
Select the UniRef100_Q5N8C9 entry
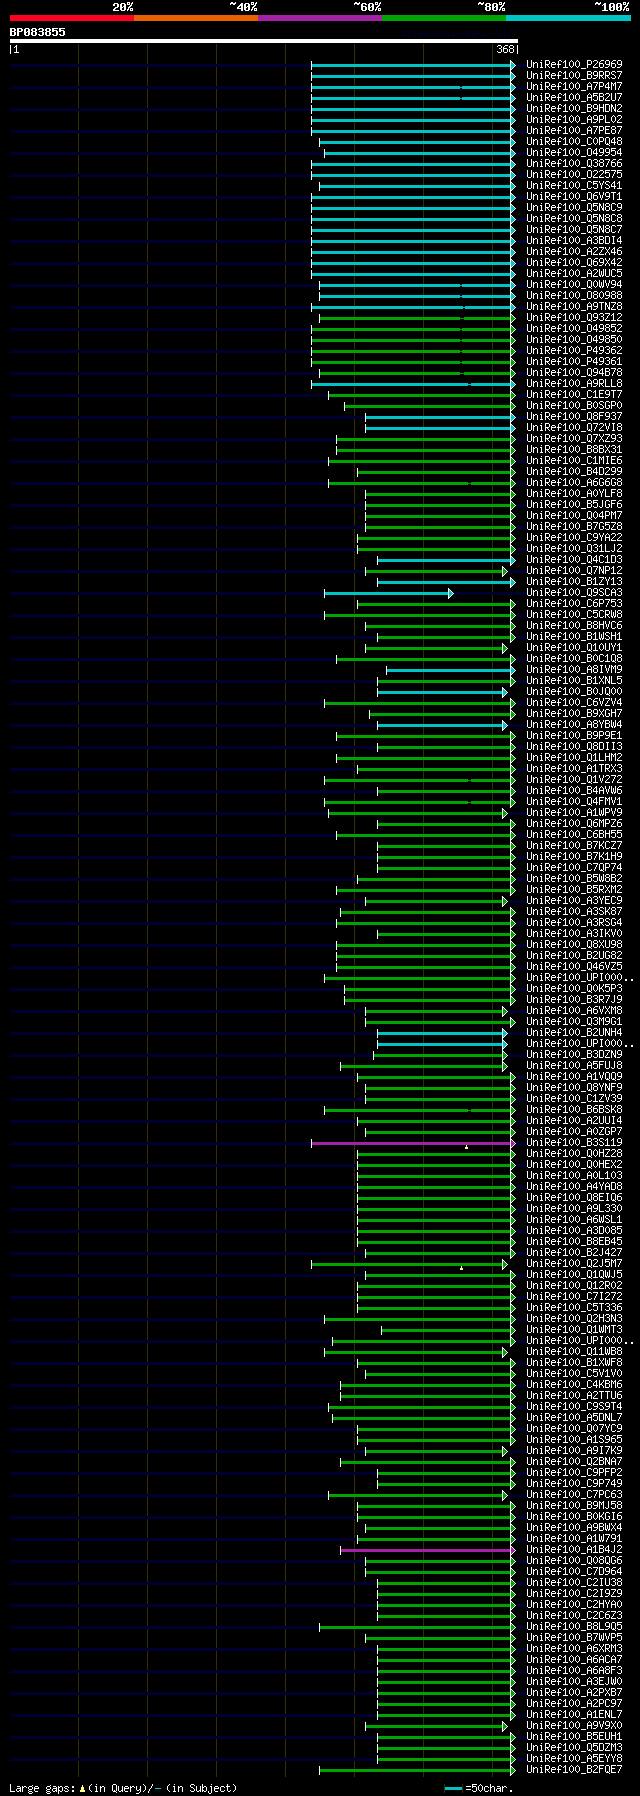574,208
